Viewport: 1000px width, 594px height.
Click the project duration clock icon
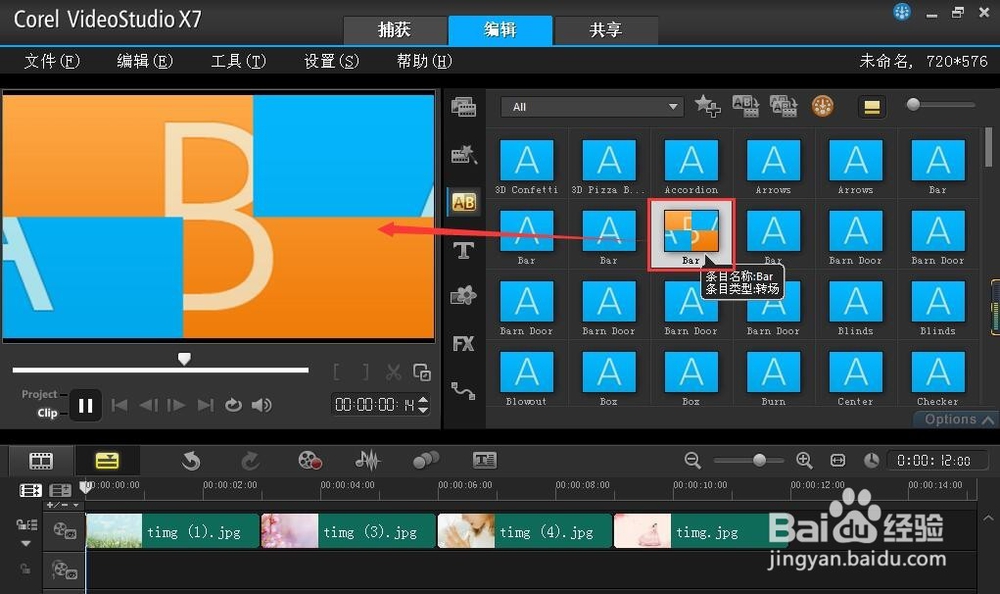871,460
